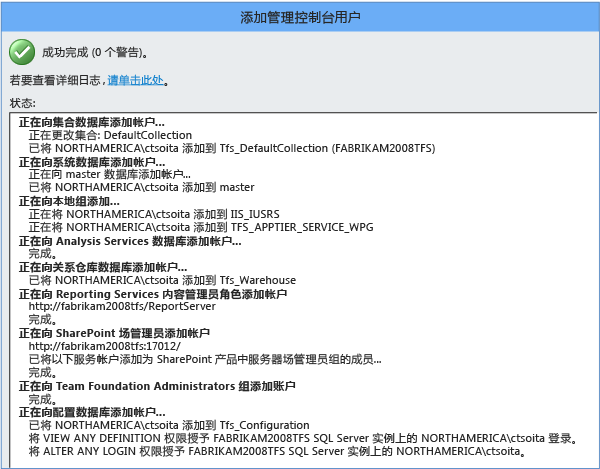
Task: Click the dialog title 添加管理控制台用户
Action: (x=300, y=17)
